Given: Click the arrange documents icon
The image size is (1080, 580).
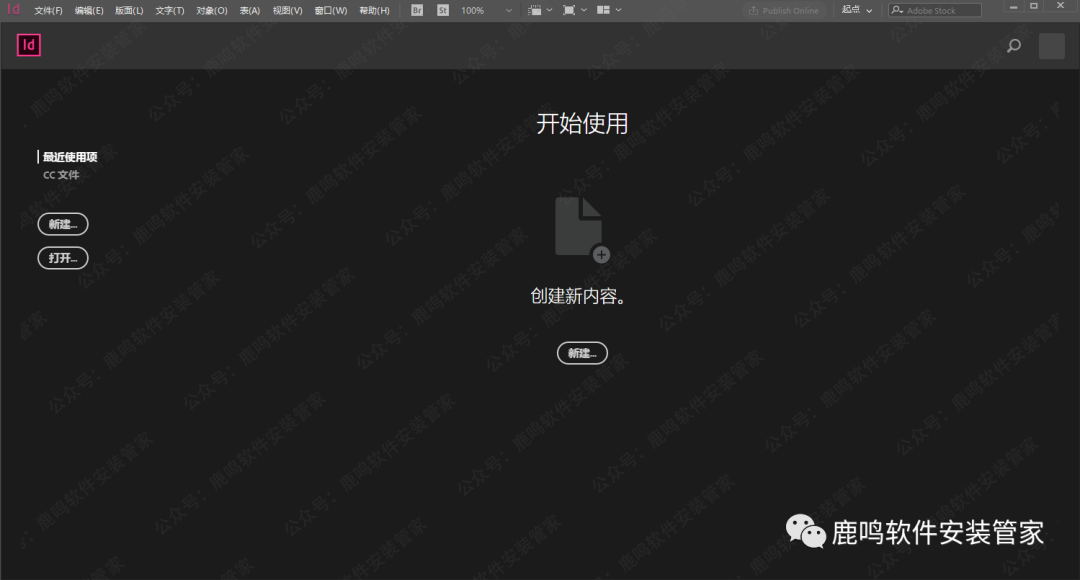Looking at the screenshot, I should pyautogui.click(x=604, y=10).
